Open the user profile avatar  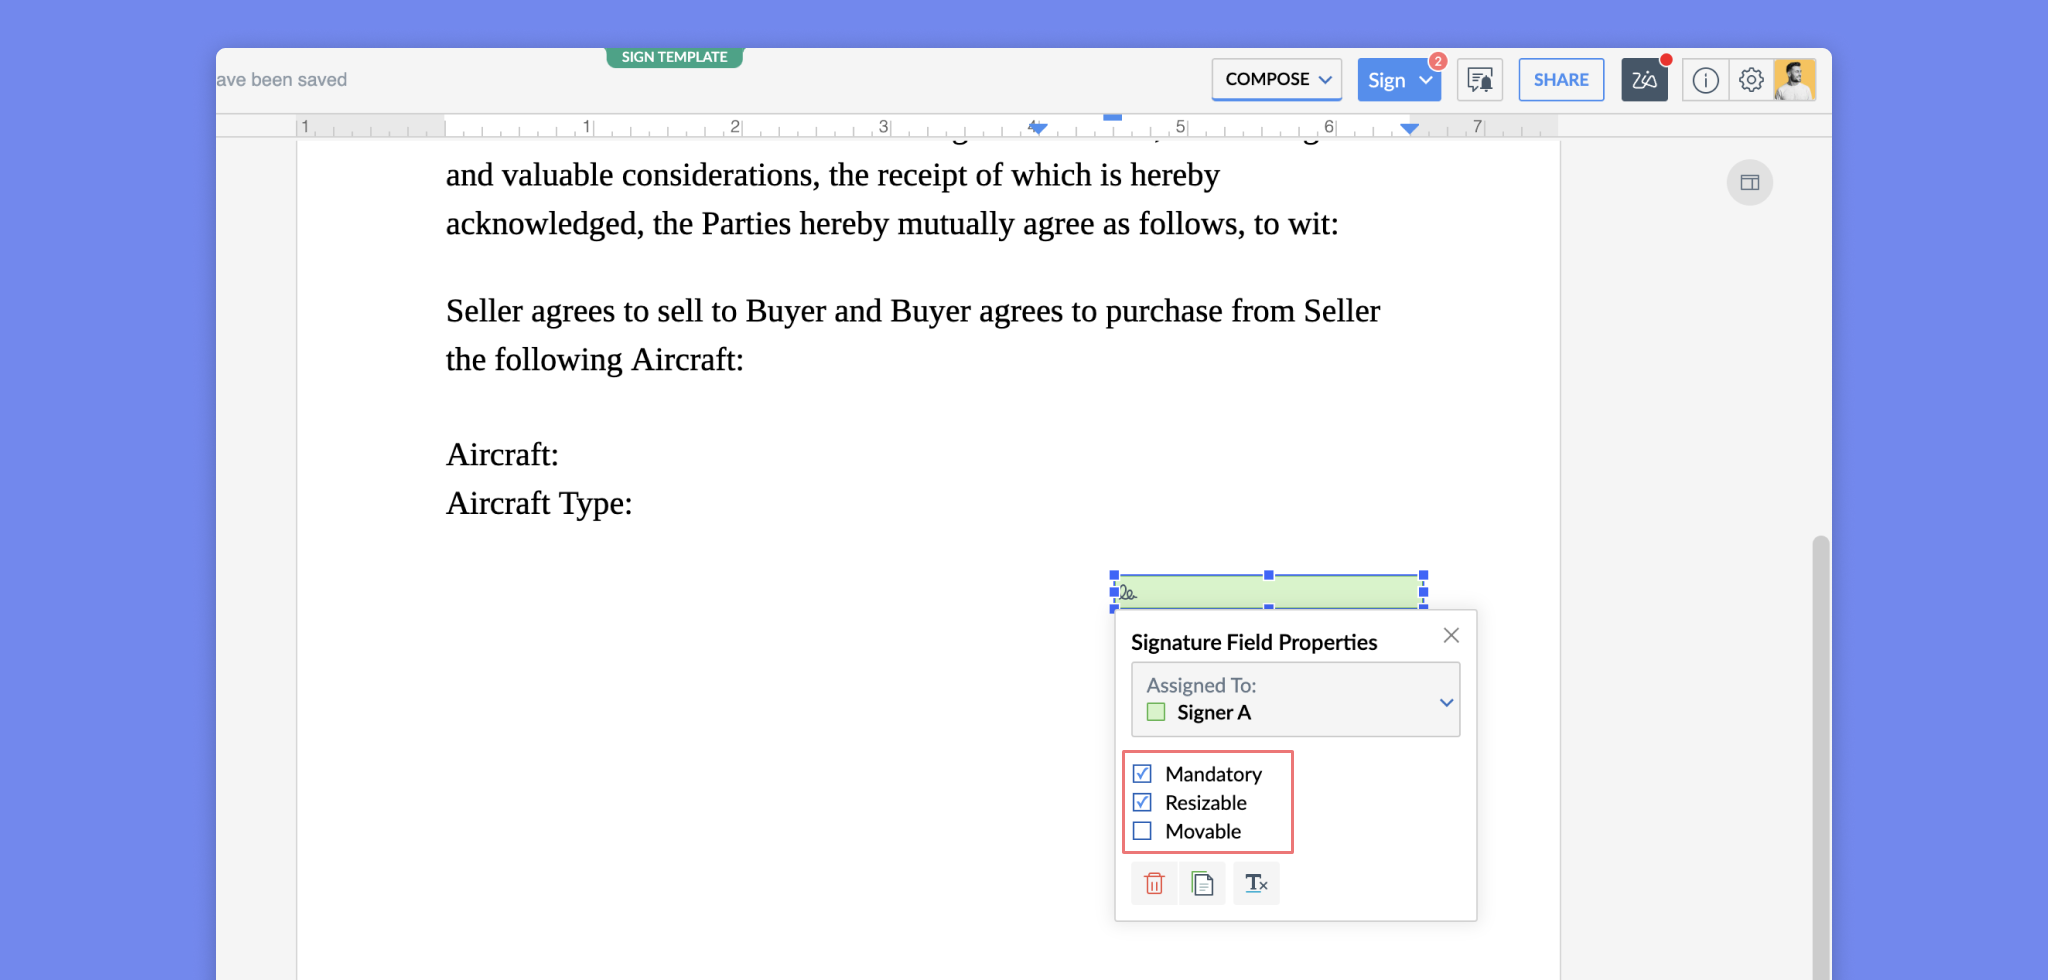(1795, 80)
